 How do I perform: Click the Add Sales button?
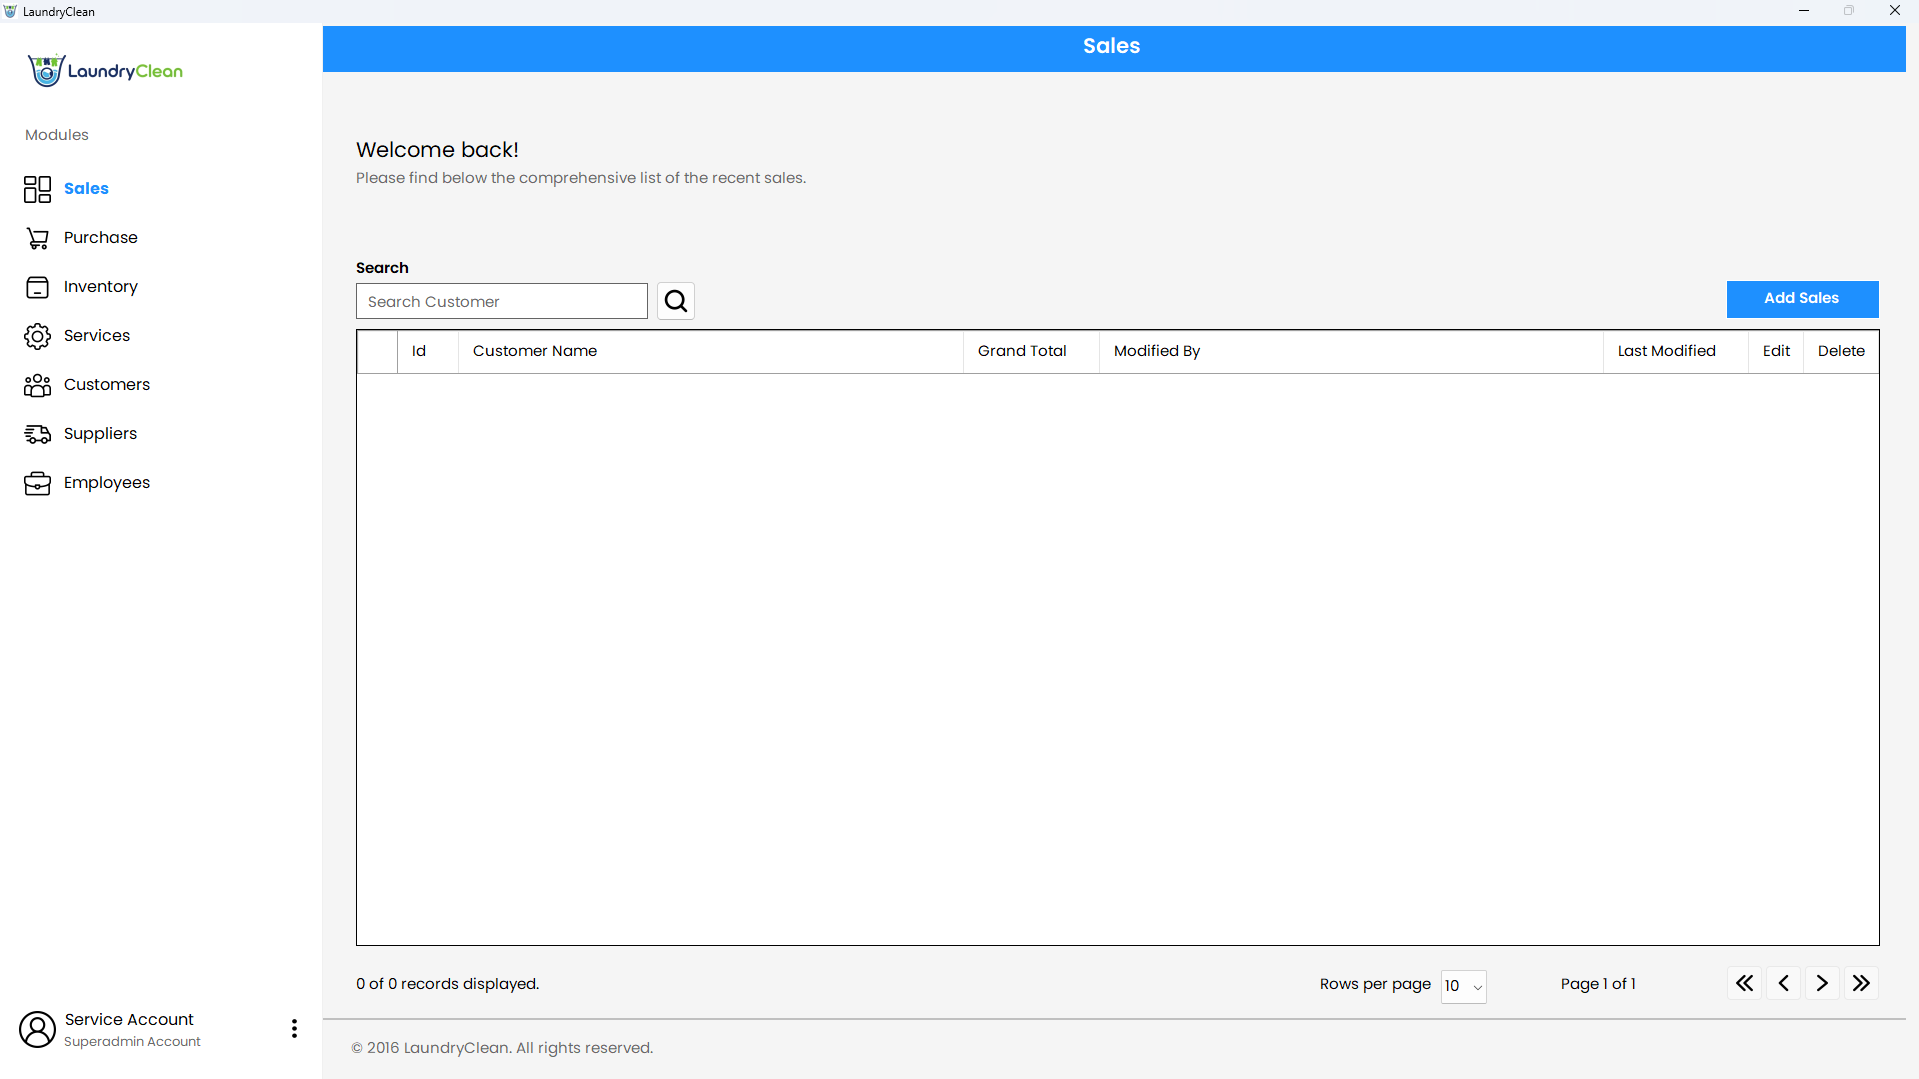(1802, 299)
